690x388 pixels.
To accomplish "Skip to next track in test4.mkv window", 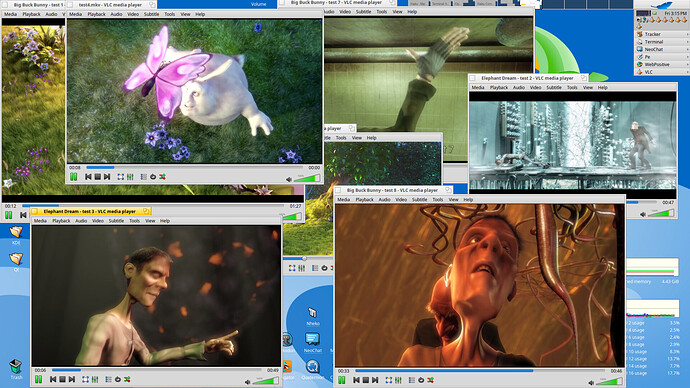I will point(107,177).
